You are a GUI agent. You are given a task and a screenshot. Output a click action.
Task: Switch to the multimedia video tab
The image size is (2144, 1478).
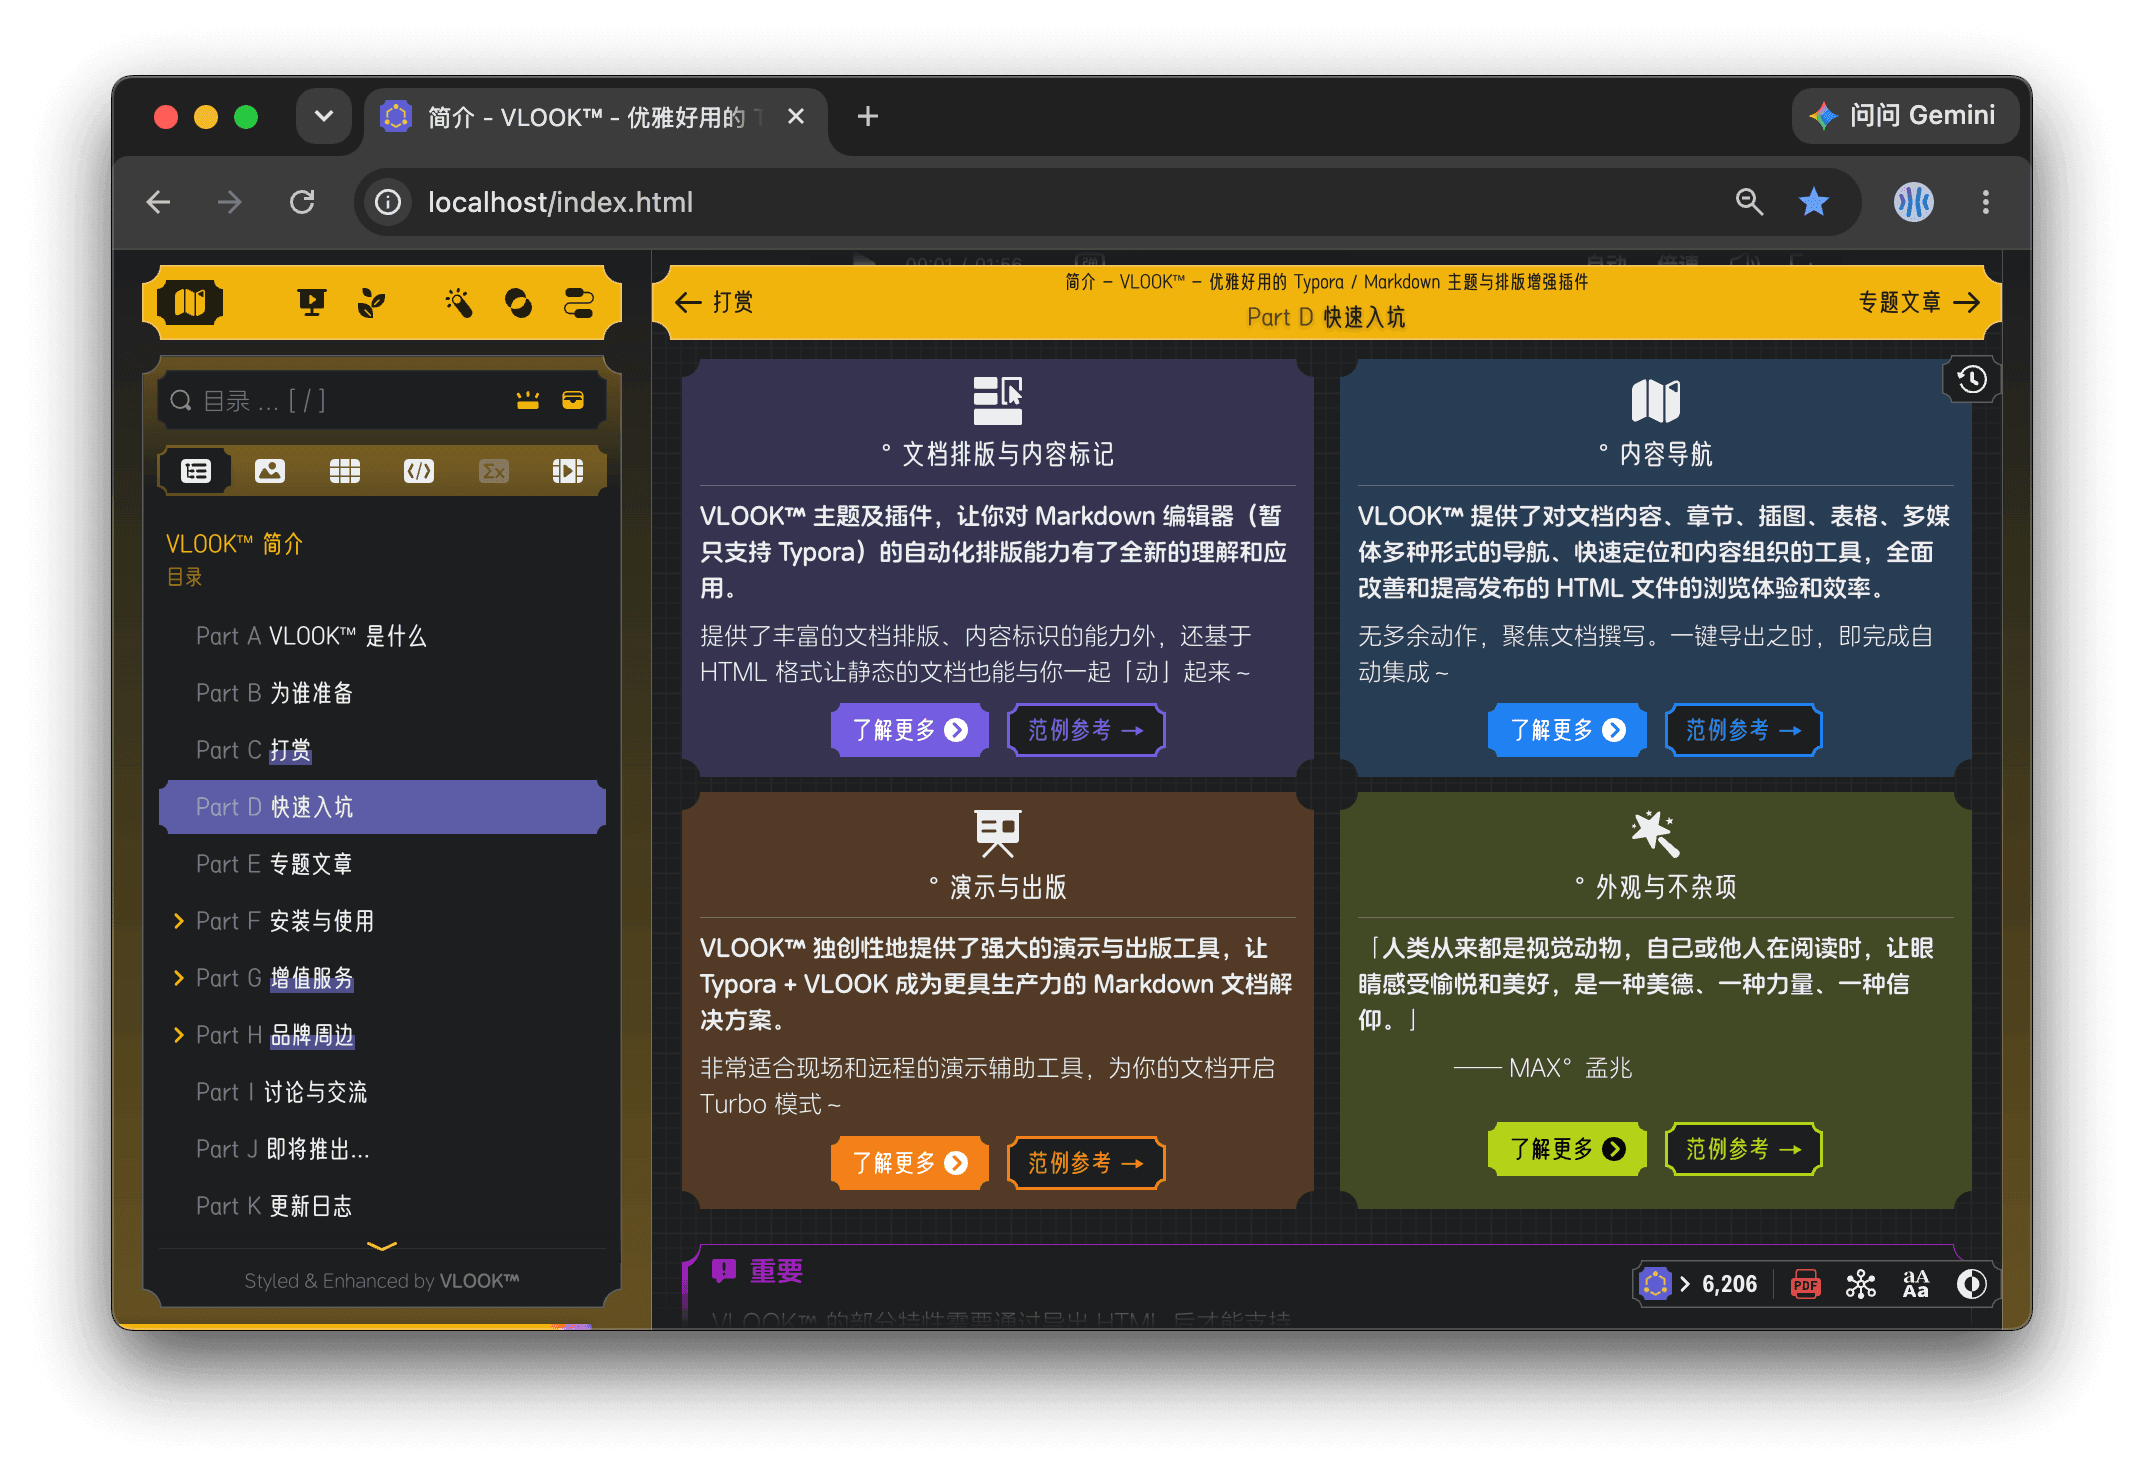coord(568,471)
